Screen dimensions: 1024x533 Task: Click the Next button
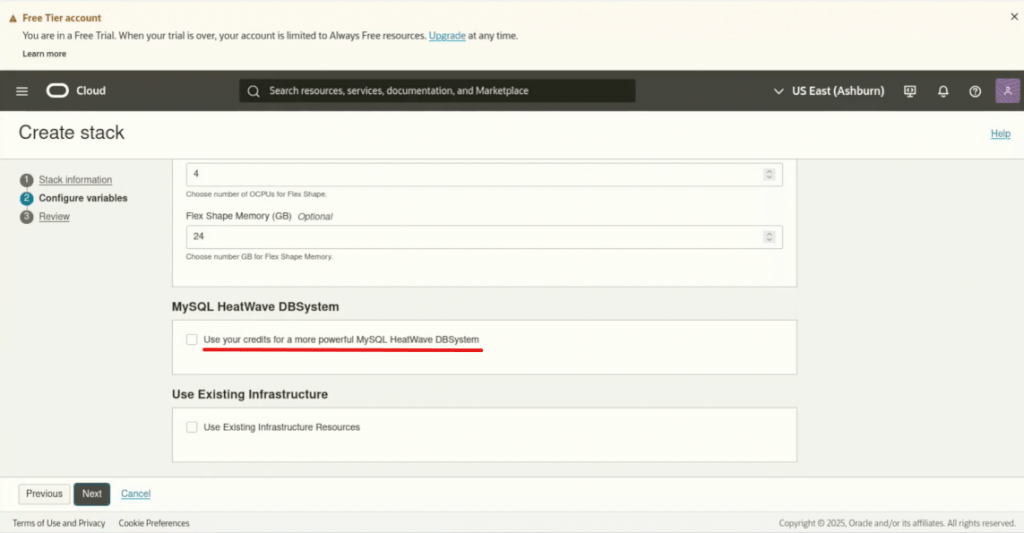(x=92, y=494)
